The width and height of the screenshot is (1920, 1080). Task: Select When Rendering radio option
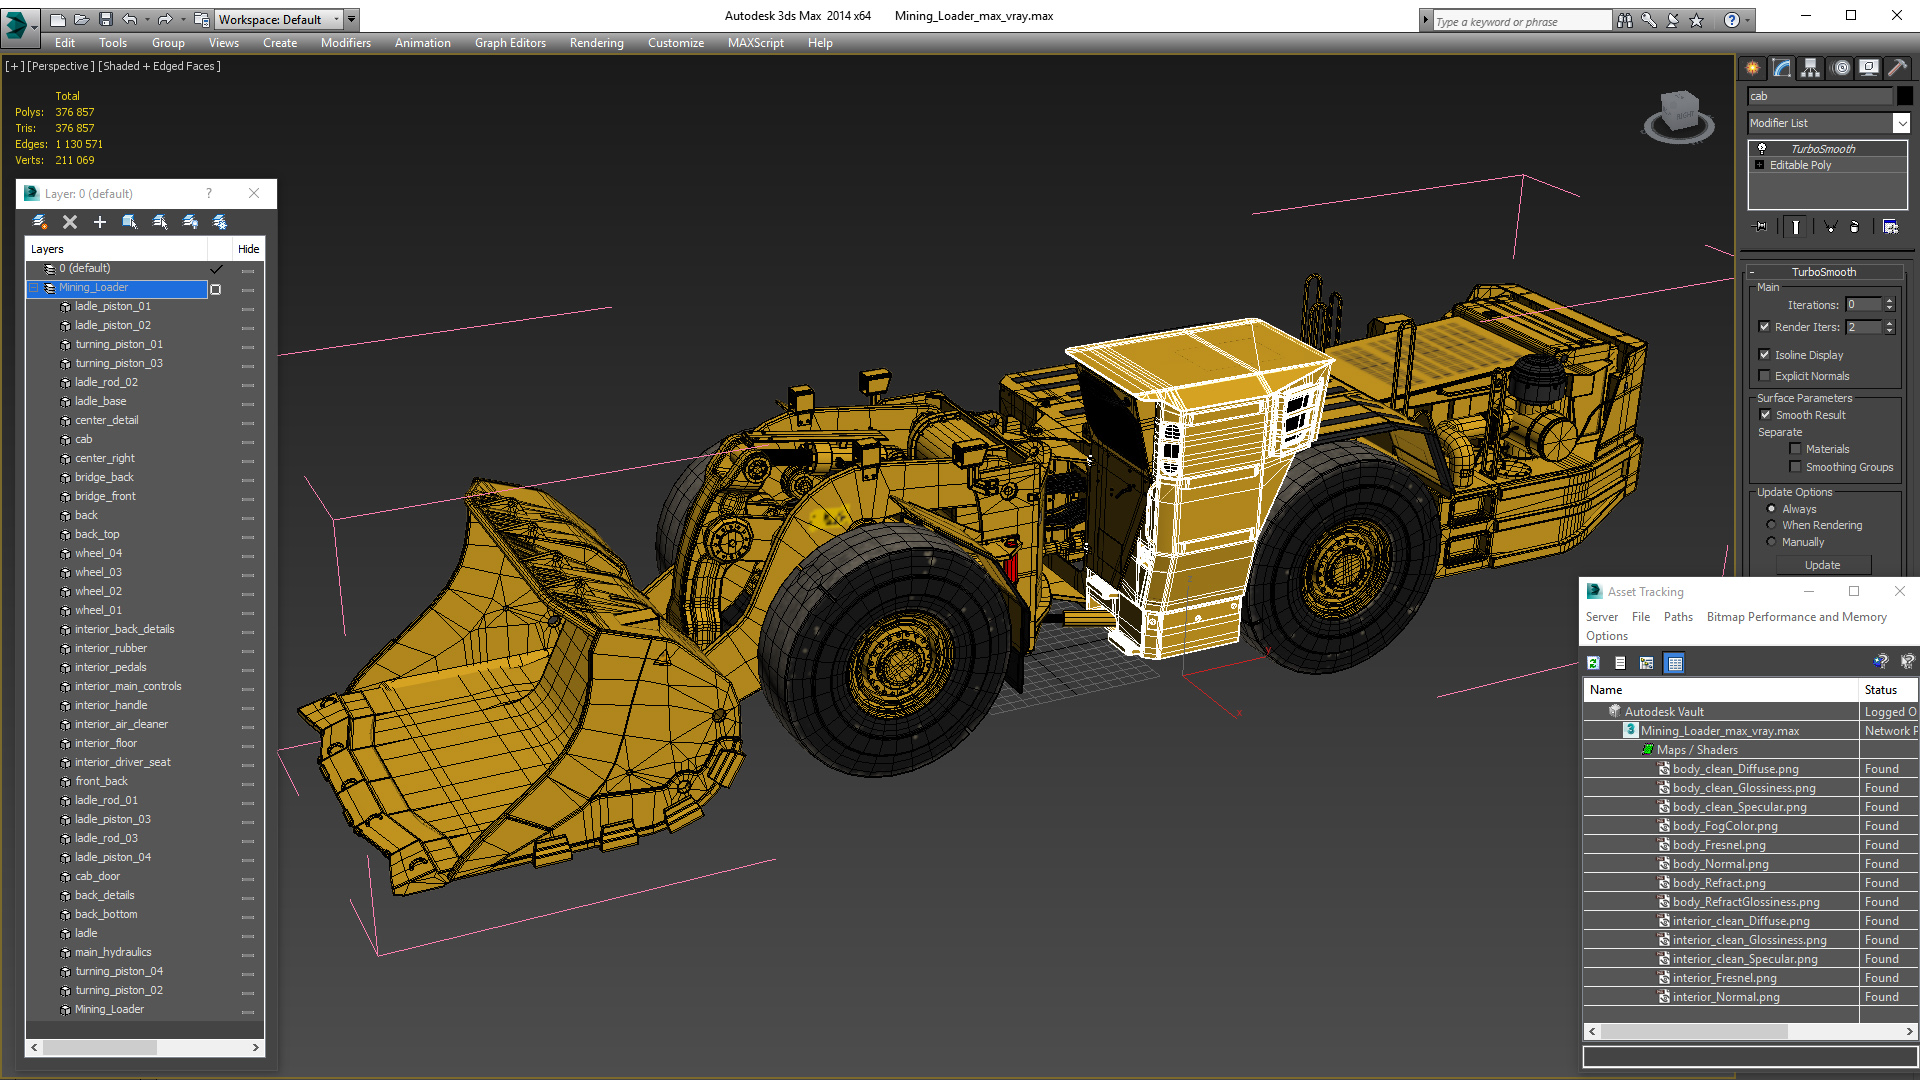coord(1772,525)
